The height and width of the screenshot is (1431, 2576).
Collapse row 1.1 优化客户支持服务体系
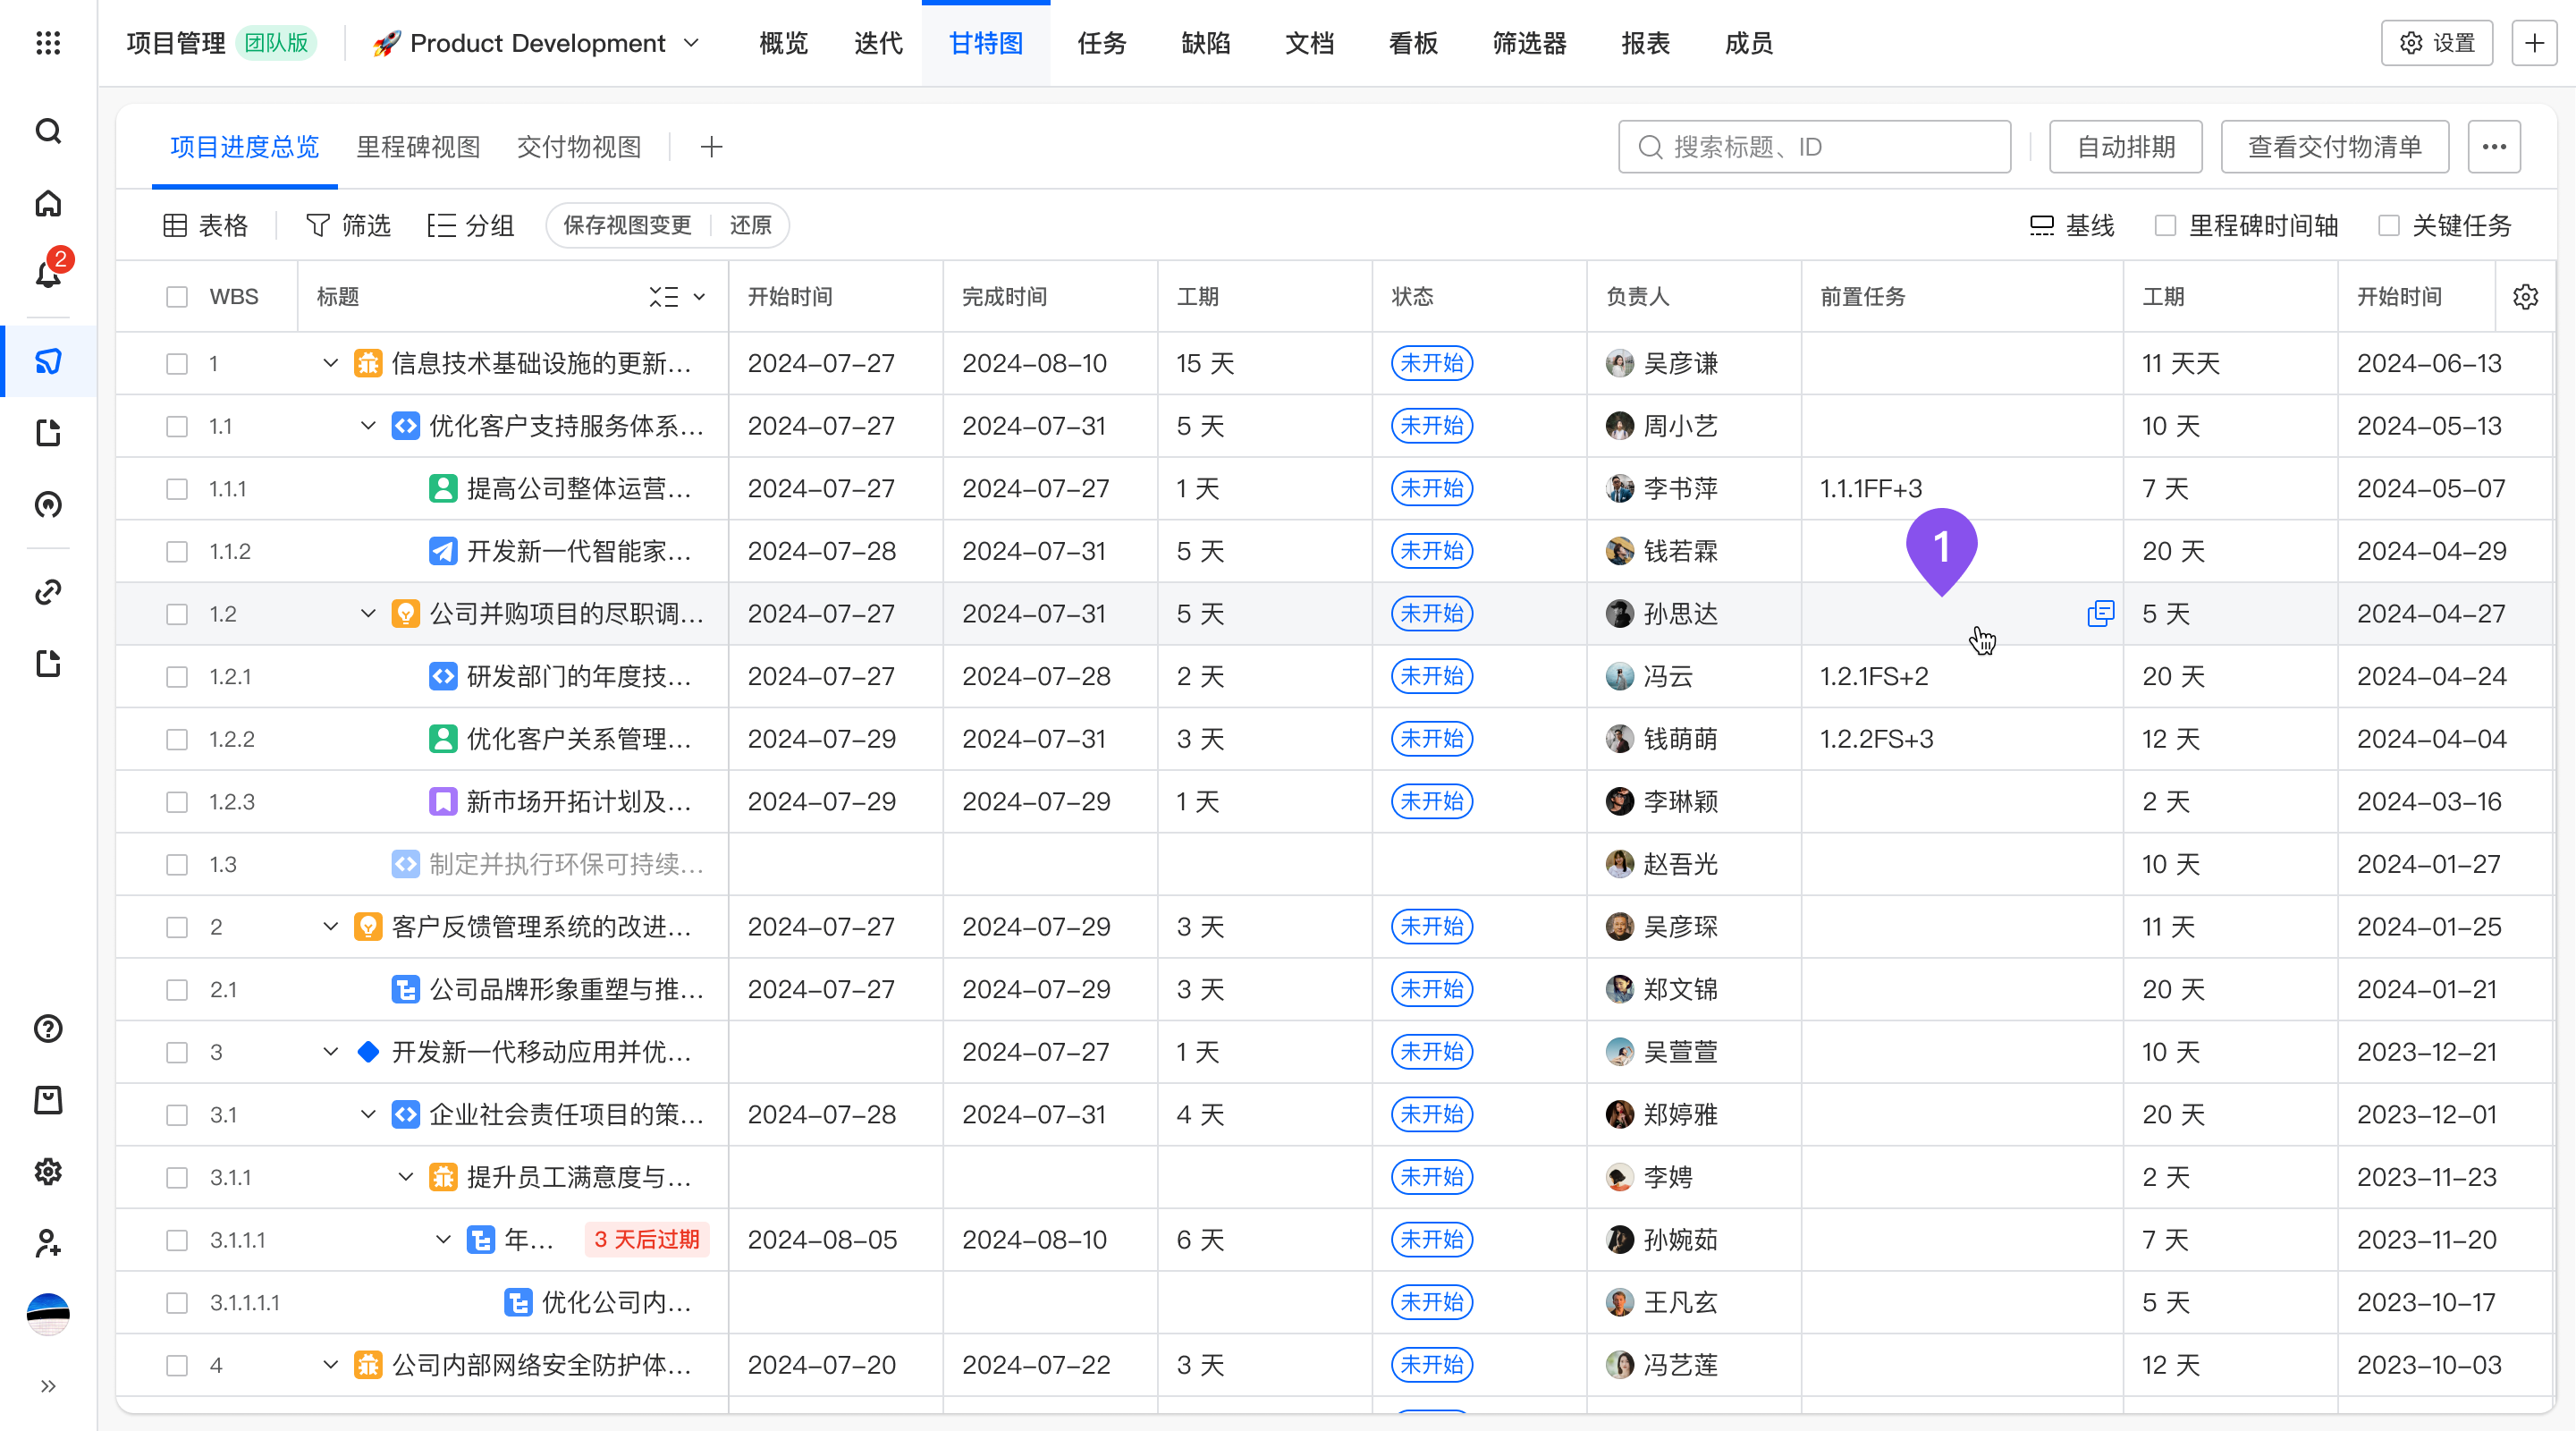(x=368, y=426)
